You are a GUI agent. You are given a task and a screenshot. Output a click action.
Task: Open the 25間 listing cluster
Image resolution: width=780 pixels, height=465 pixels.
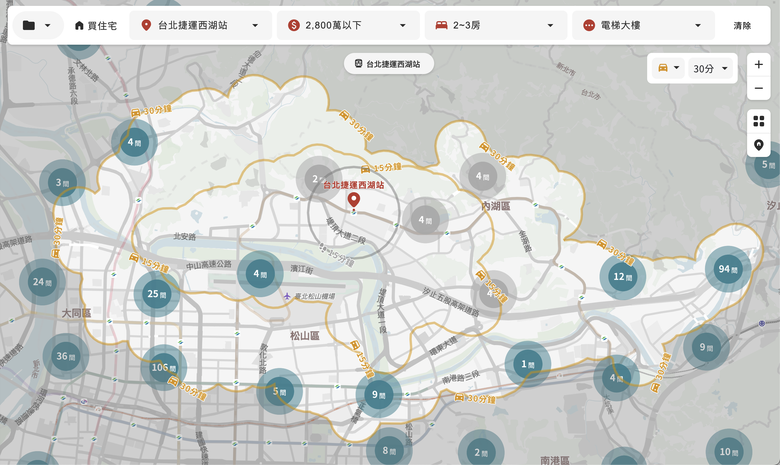(156, 294)
